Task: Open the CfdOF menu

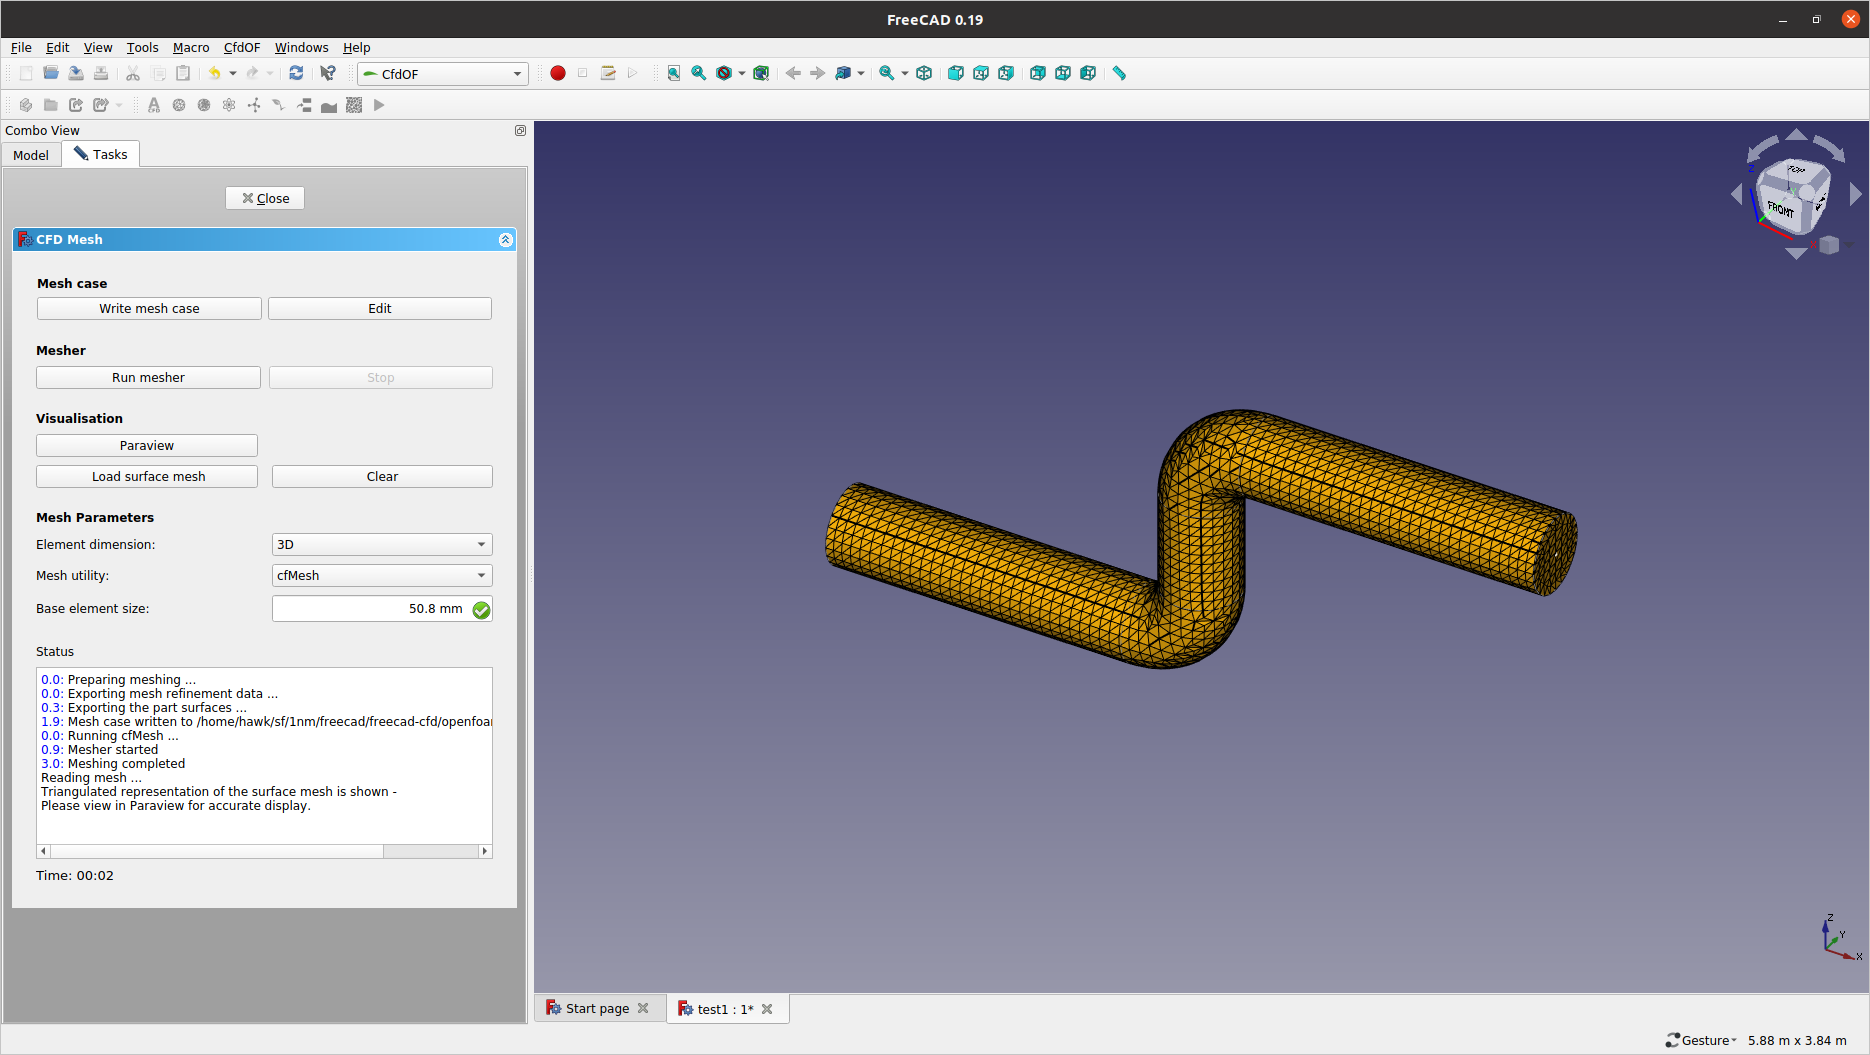Action: click(x=242, y=48)
